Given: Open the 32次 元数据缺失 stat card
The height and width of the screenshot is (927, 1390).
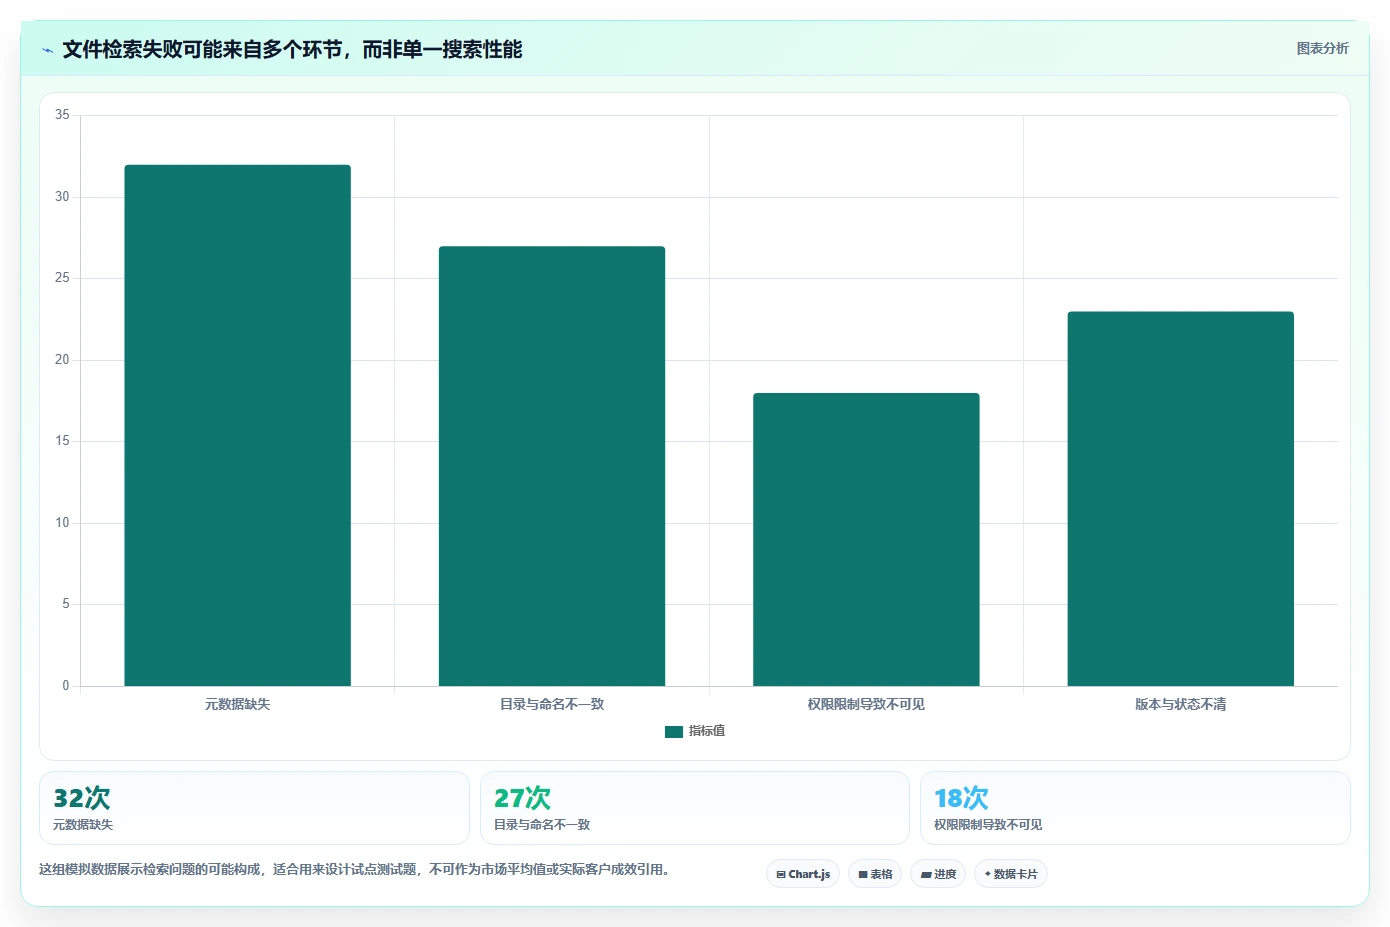Looking at the screenshot, I should coord(254,808).
